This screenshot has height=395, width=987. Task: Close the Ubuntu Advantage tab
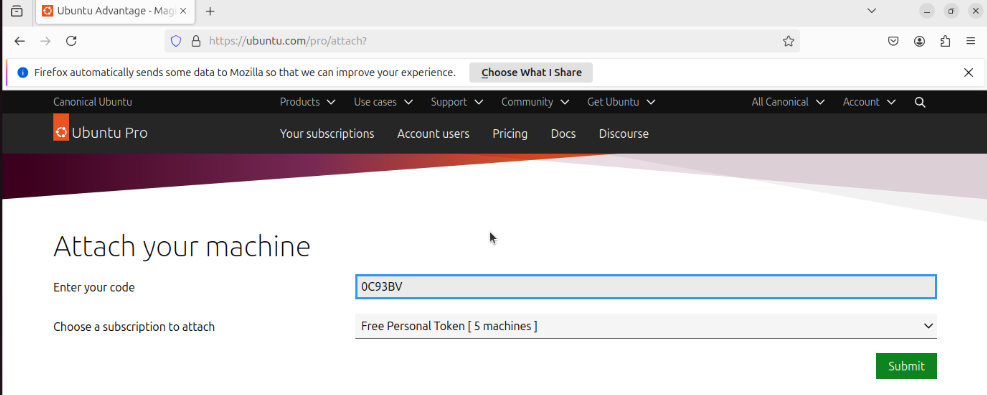pyautogui.click(x=183, y=11)
